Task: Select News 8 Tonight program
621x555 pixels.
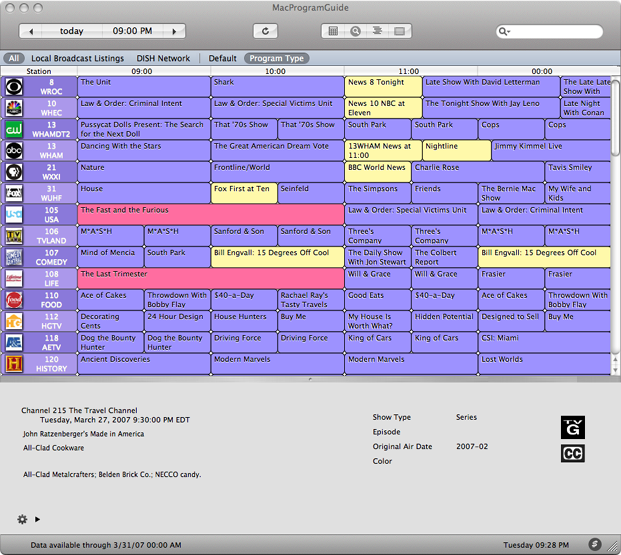Action: tap(383, 87)
